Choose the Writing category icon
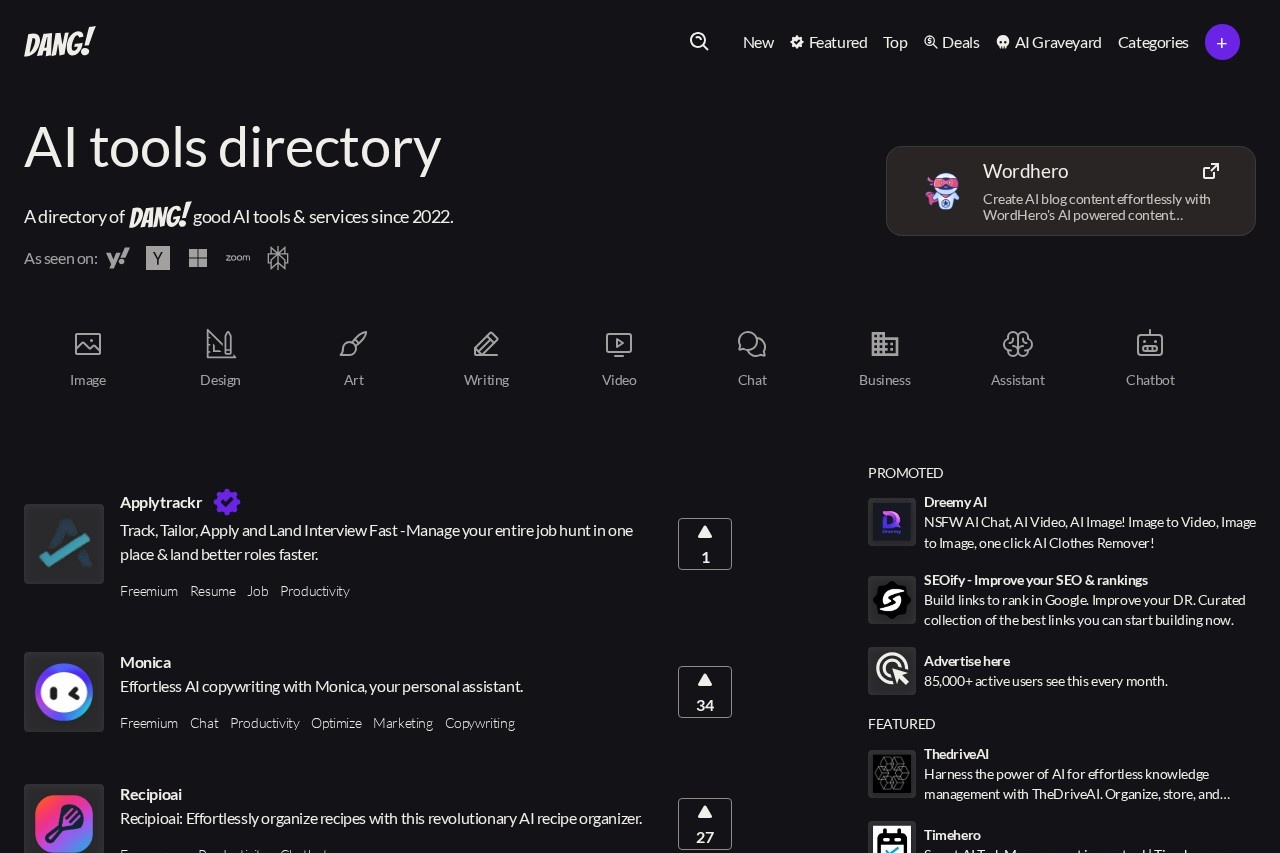This screenshot has height=853, width=1280. point(486,345)
